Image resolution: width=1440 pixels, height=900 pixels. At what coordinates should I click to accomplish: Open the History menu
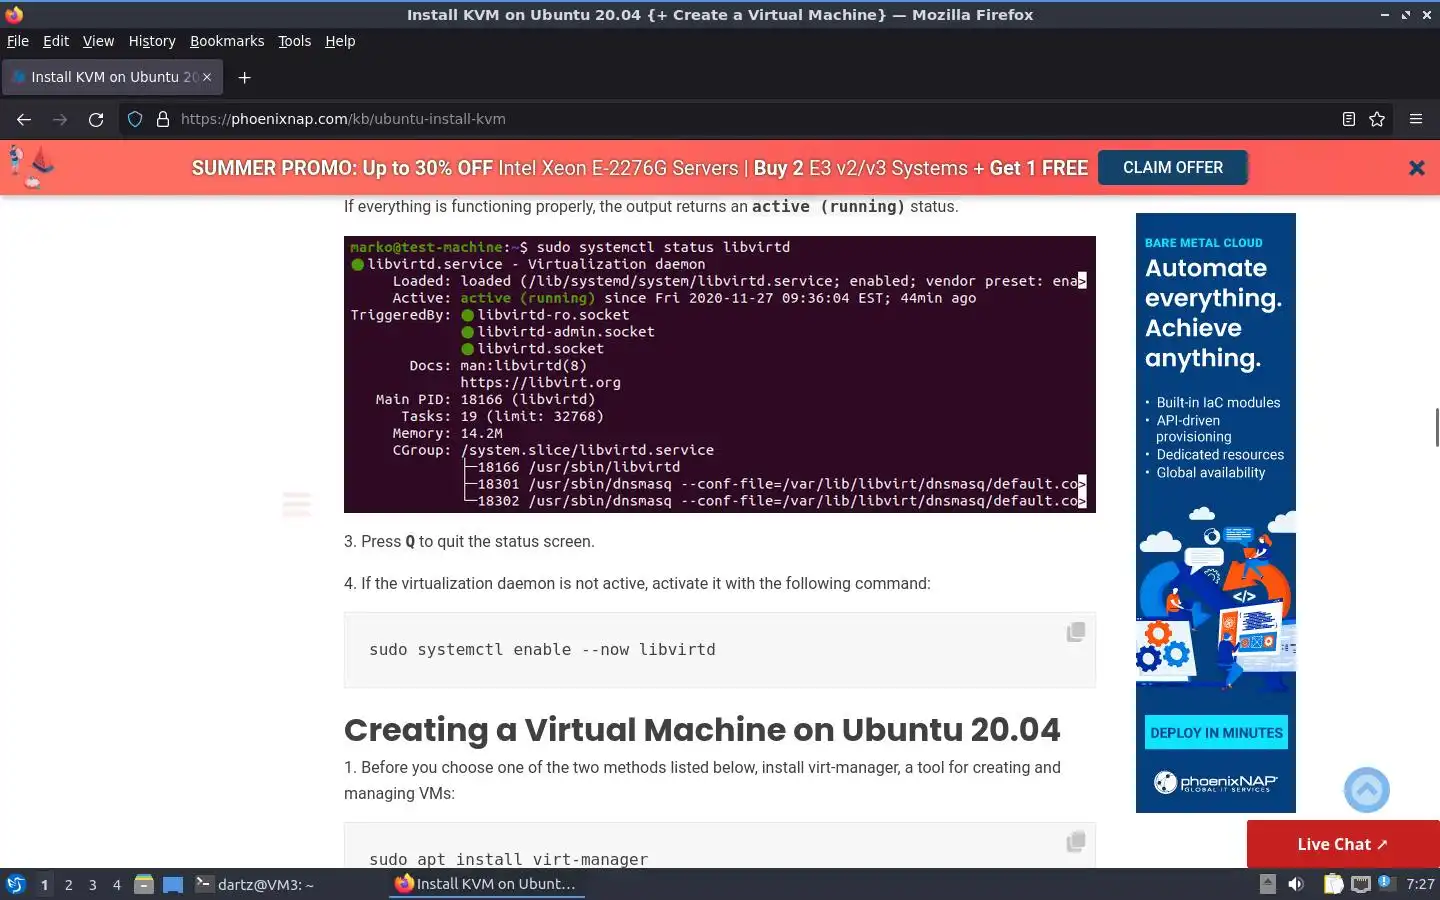point(152,41)
